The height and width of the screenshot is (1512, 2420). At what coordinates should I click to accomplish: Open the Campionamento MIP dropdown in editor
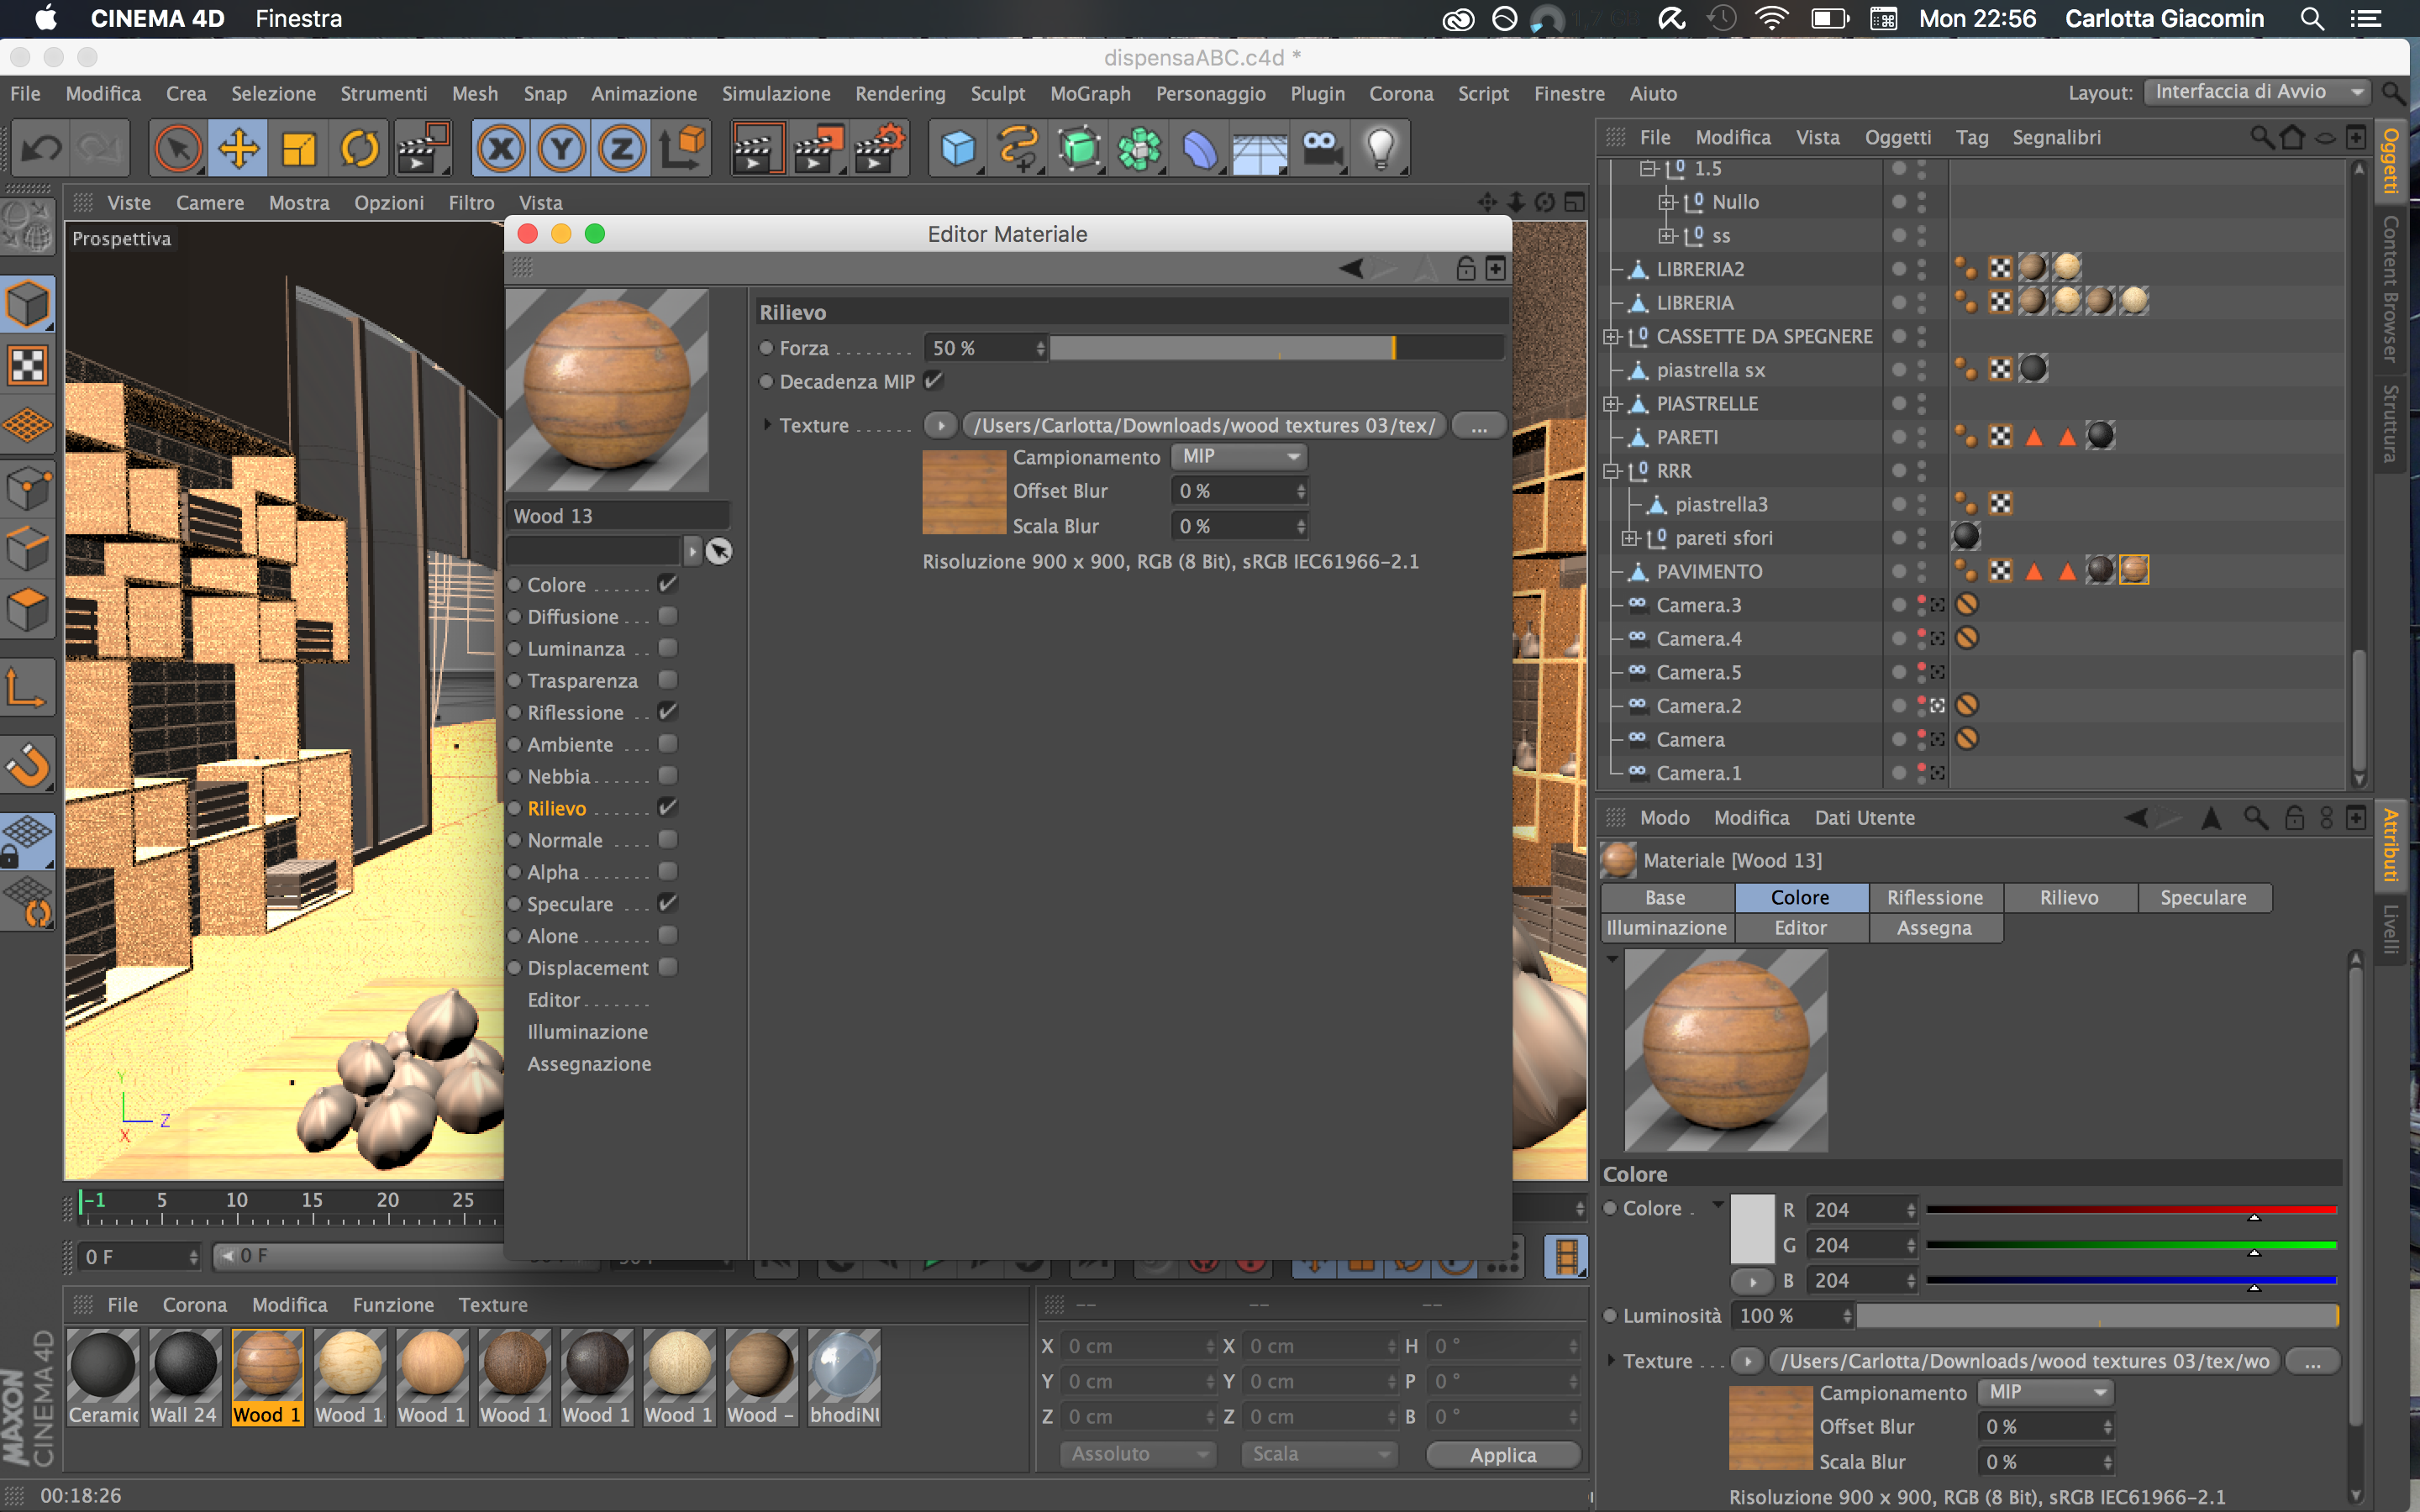[x=1239, y=457]
